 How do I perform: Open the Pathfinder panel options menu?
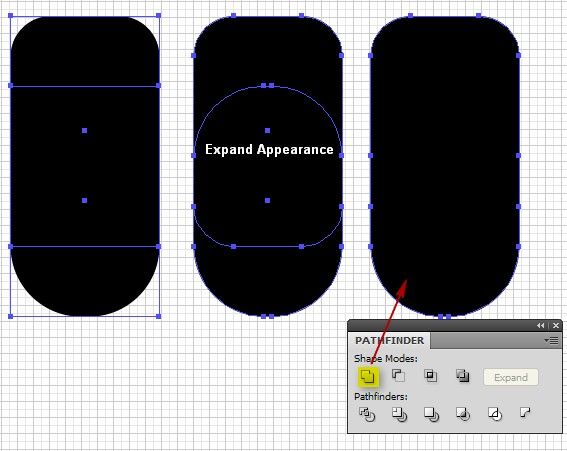(552, 340)
